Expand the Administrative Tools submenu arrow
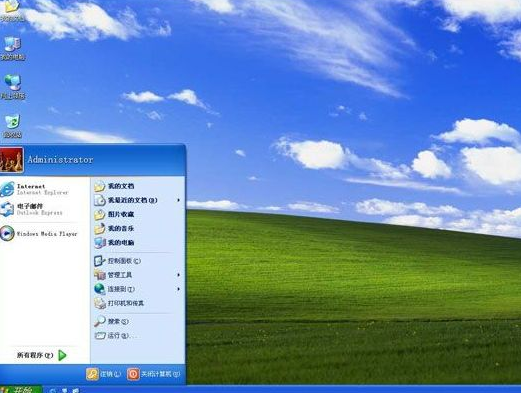Image resolution: width=521 pixels, height=393 pixels. point(179,275)
